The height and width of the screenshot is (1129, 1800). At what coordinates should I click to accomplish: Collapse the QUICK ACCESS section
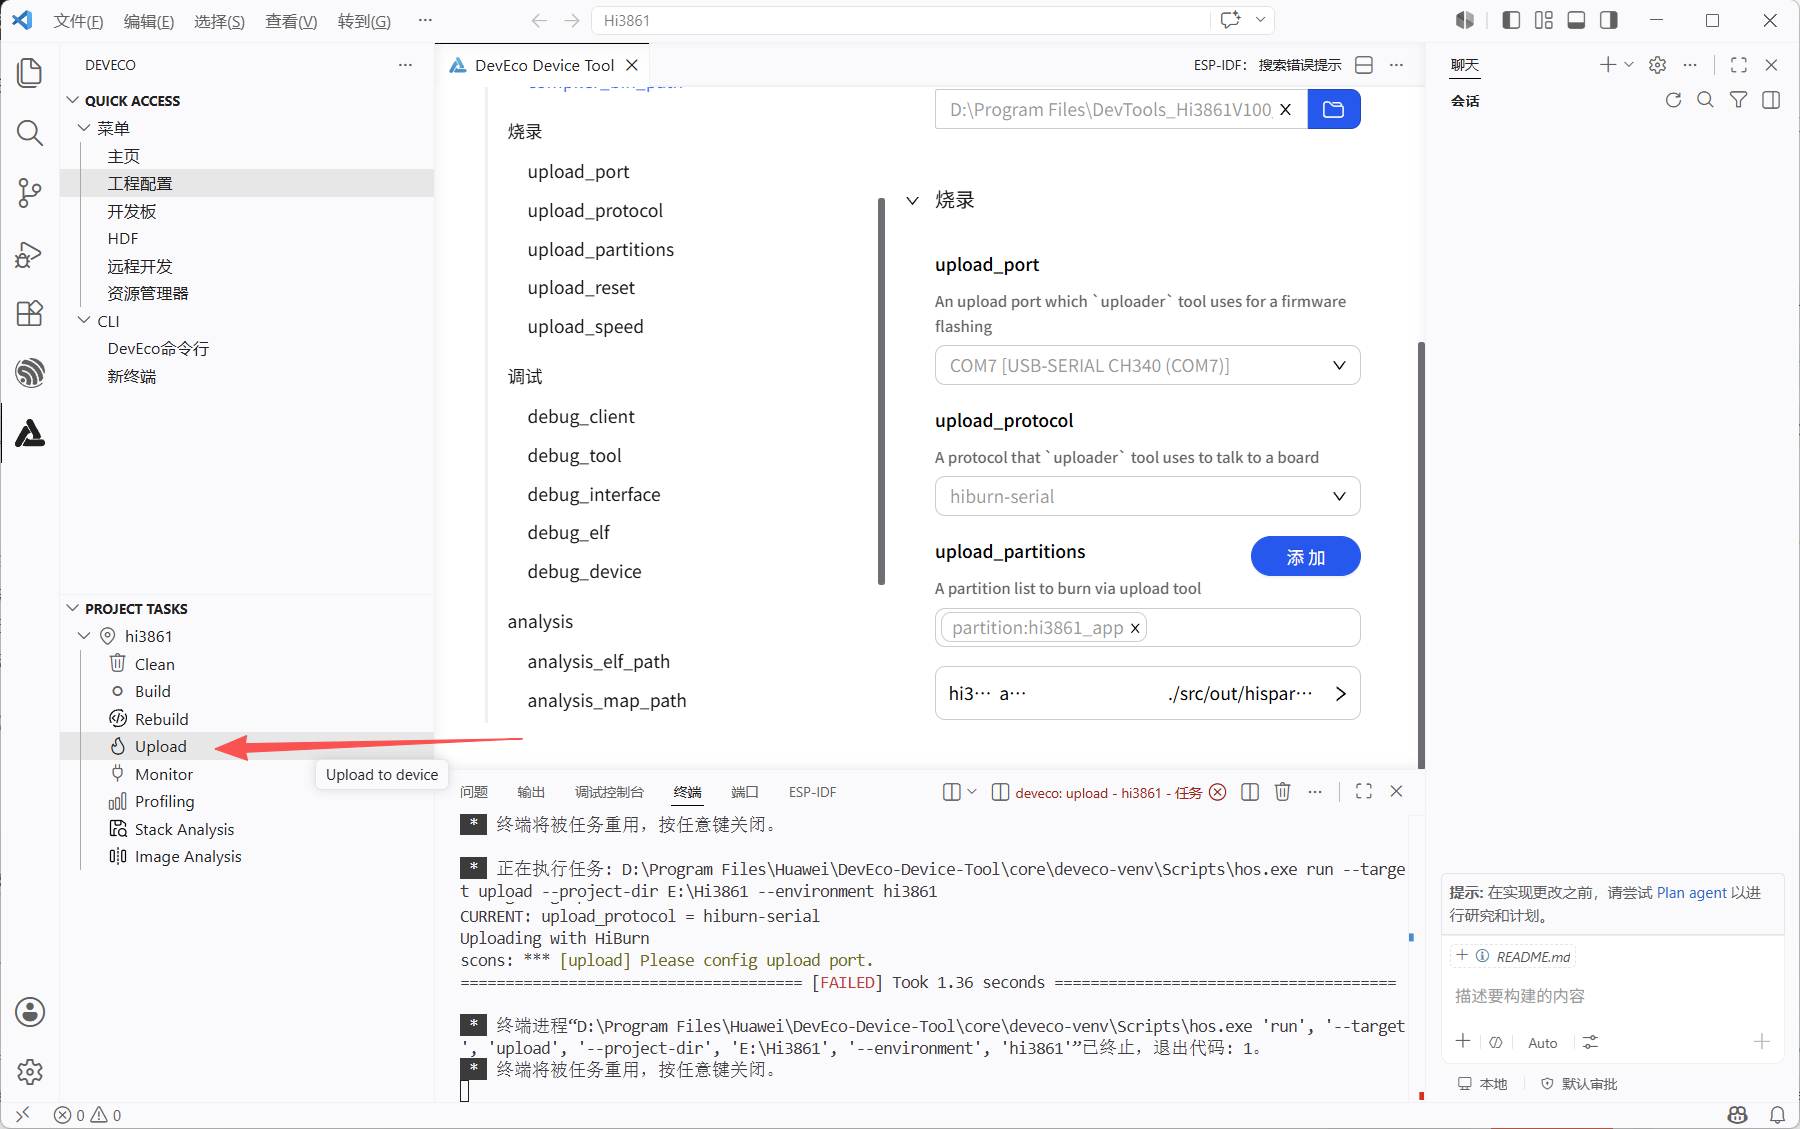72,100
